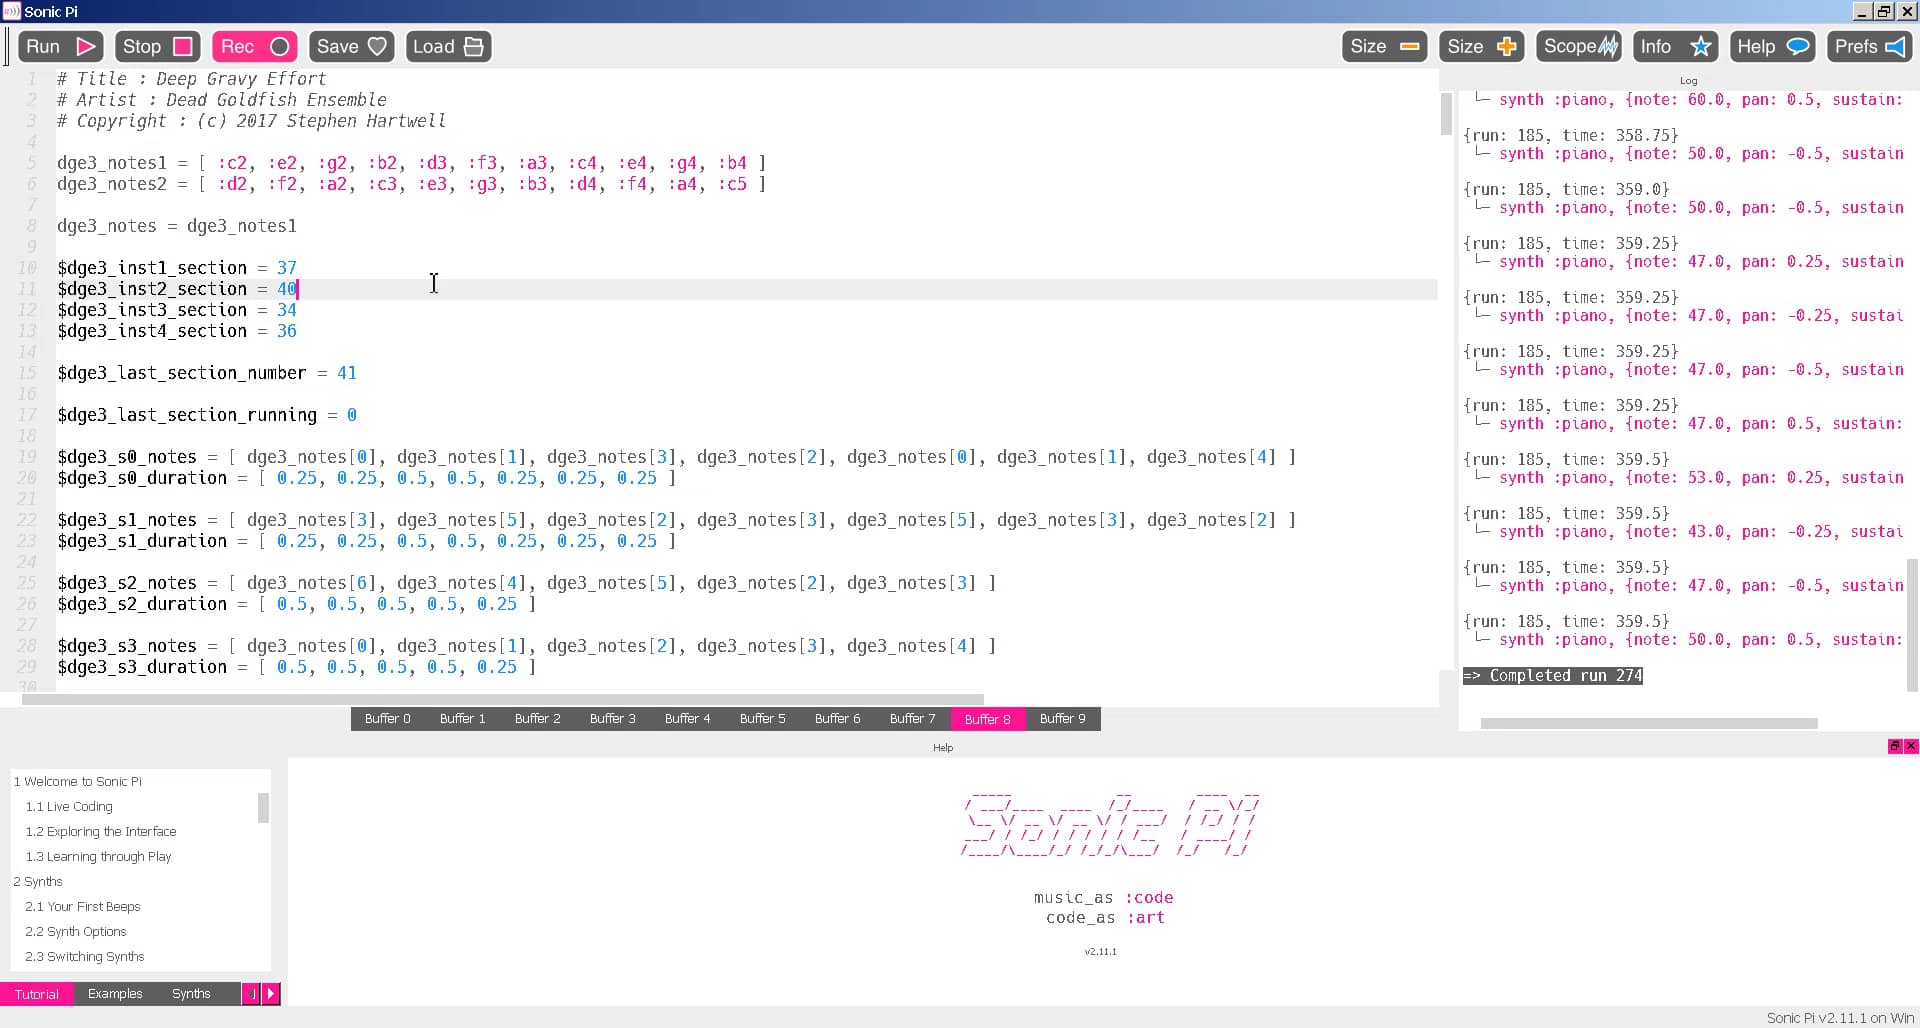Image resolution: width=1920 pixels, height=1028 pixels.
Task: Click the '# Title : Deep Gravy Effort' comment line
Action: point(191,79)
